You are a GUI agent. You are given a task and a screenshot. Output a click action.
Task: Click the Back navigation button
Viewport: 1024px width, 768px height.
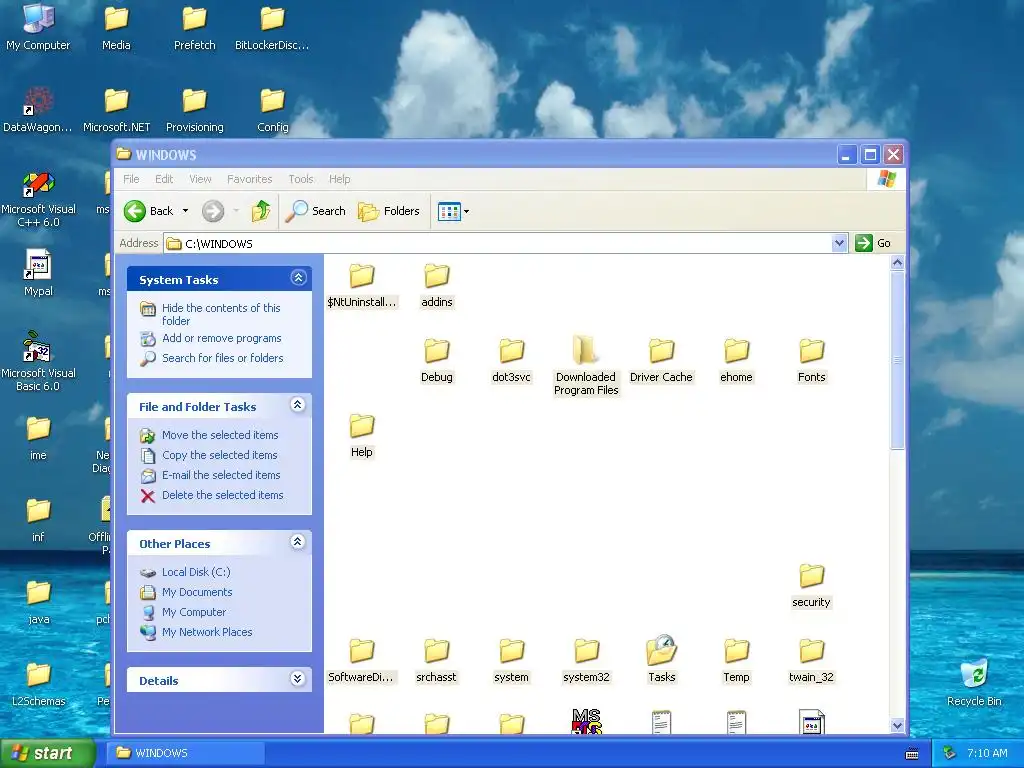[149, 211]
